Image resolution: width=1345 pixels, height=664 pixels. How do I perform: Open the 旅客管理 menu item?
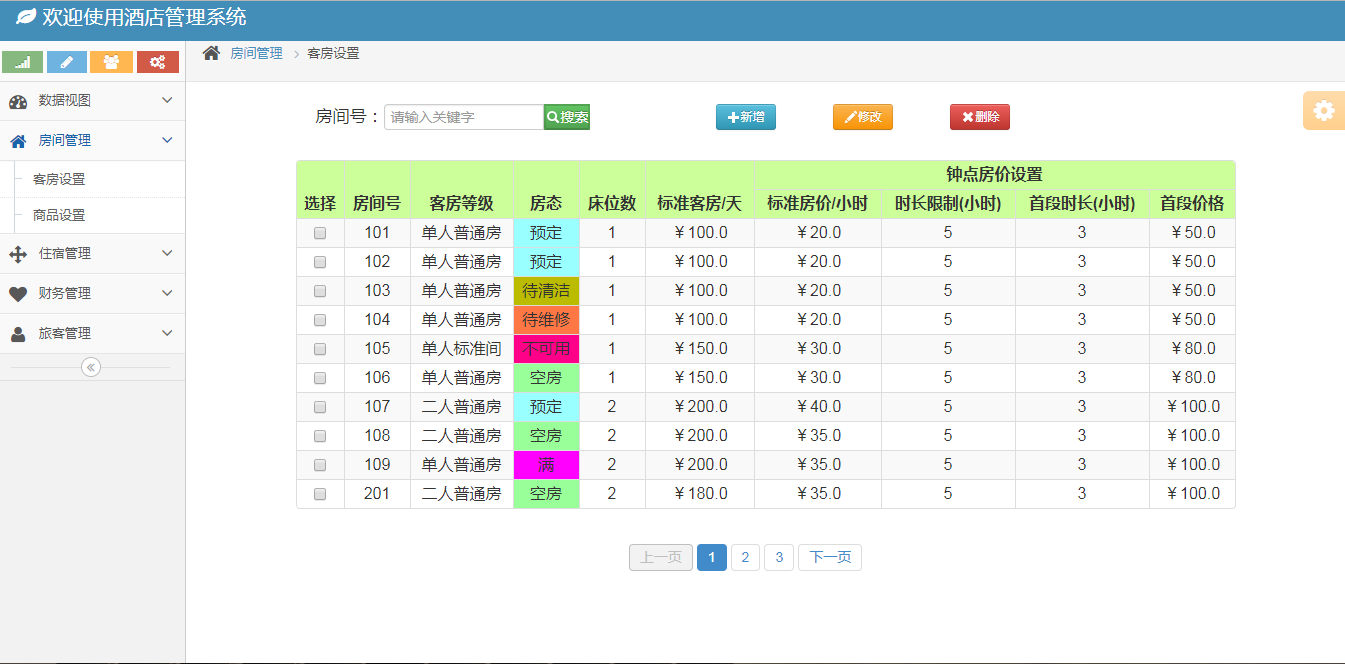point(92,334)
